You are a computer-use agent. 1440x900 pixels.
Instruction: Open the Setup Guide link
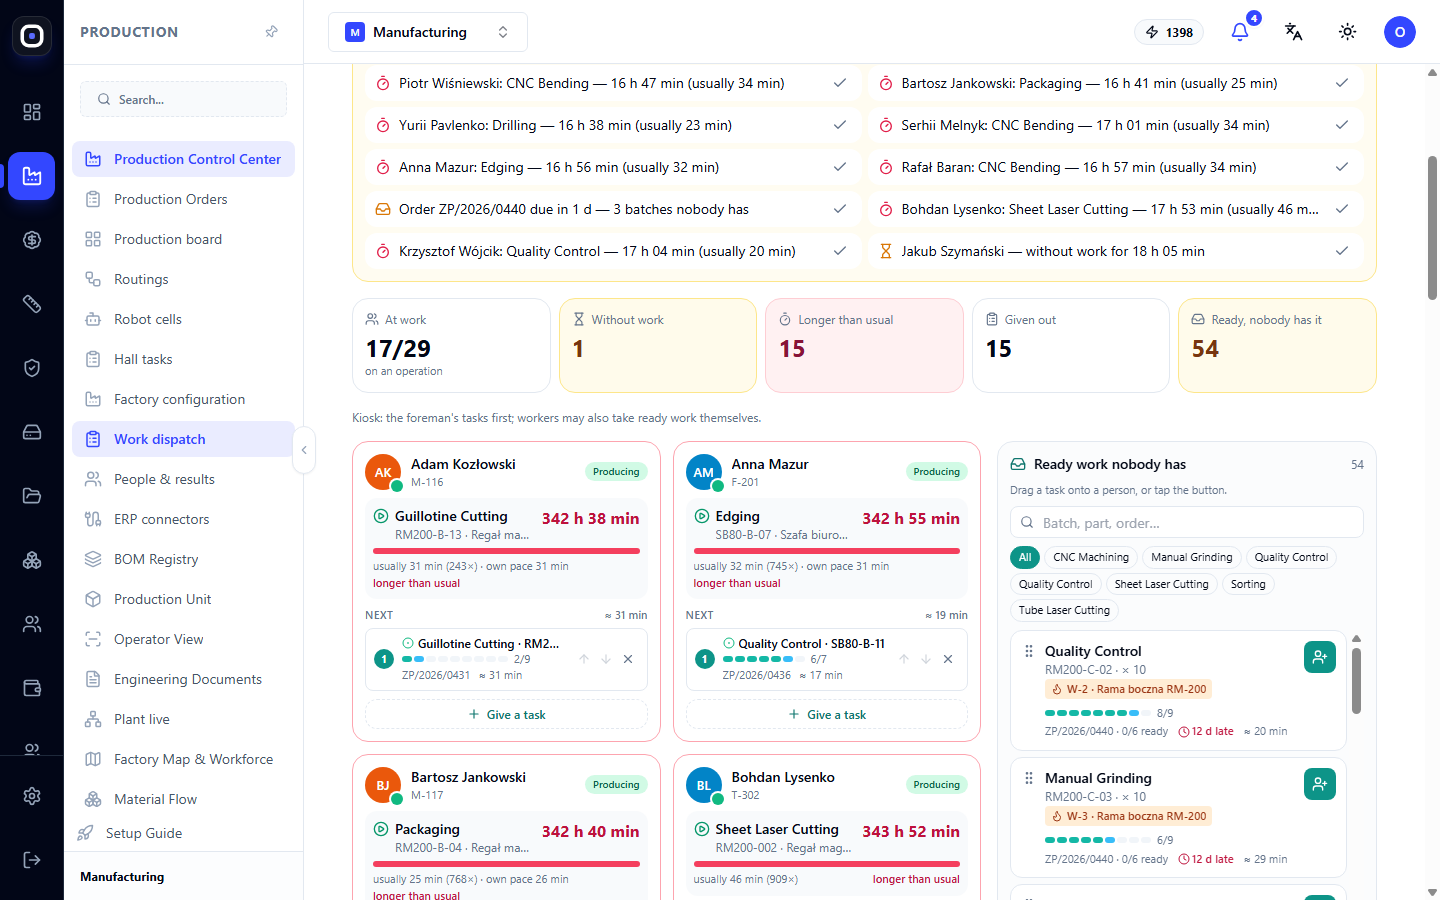(x=143, y=833)
